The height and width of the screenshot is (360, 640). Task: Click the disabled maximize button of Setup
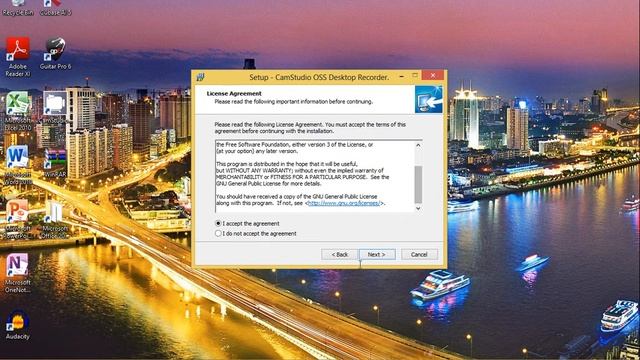tap(415, 76)
